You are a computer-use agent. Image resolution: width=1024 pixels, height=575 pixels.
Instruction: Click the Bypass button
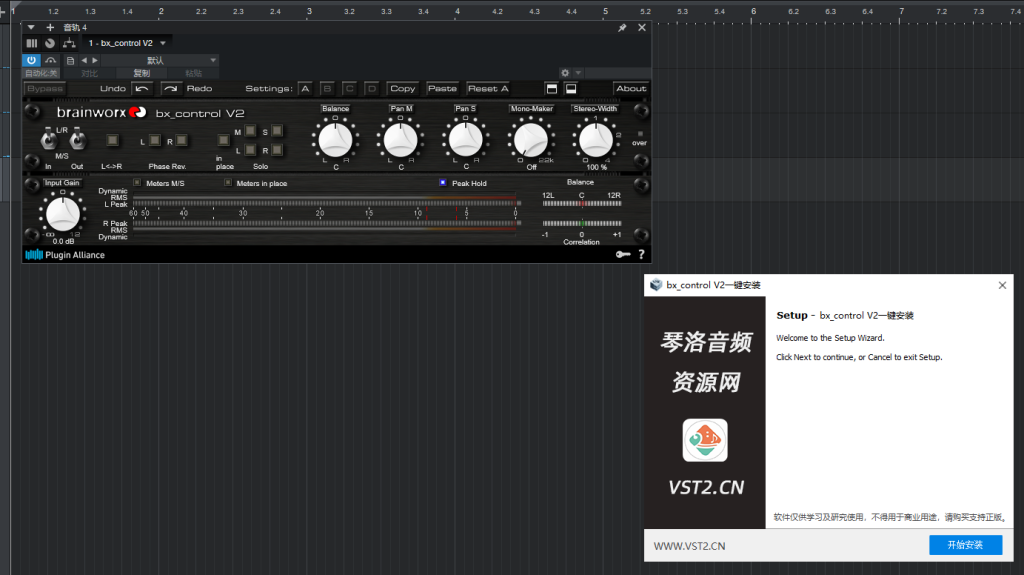(44, 89)
